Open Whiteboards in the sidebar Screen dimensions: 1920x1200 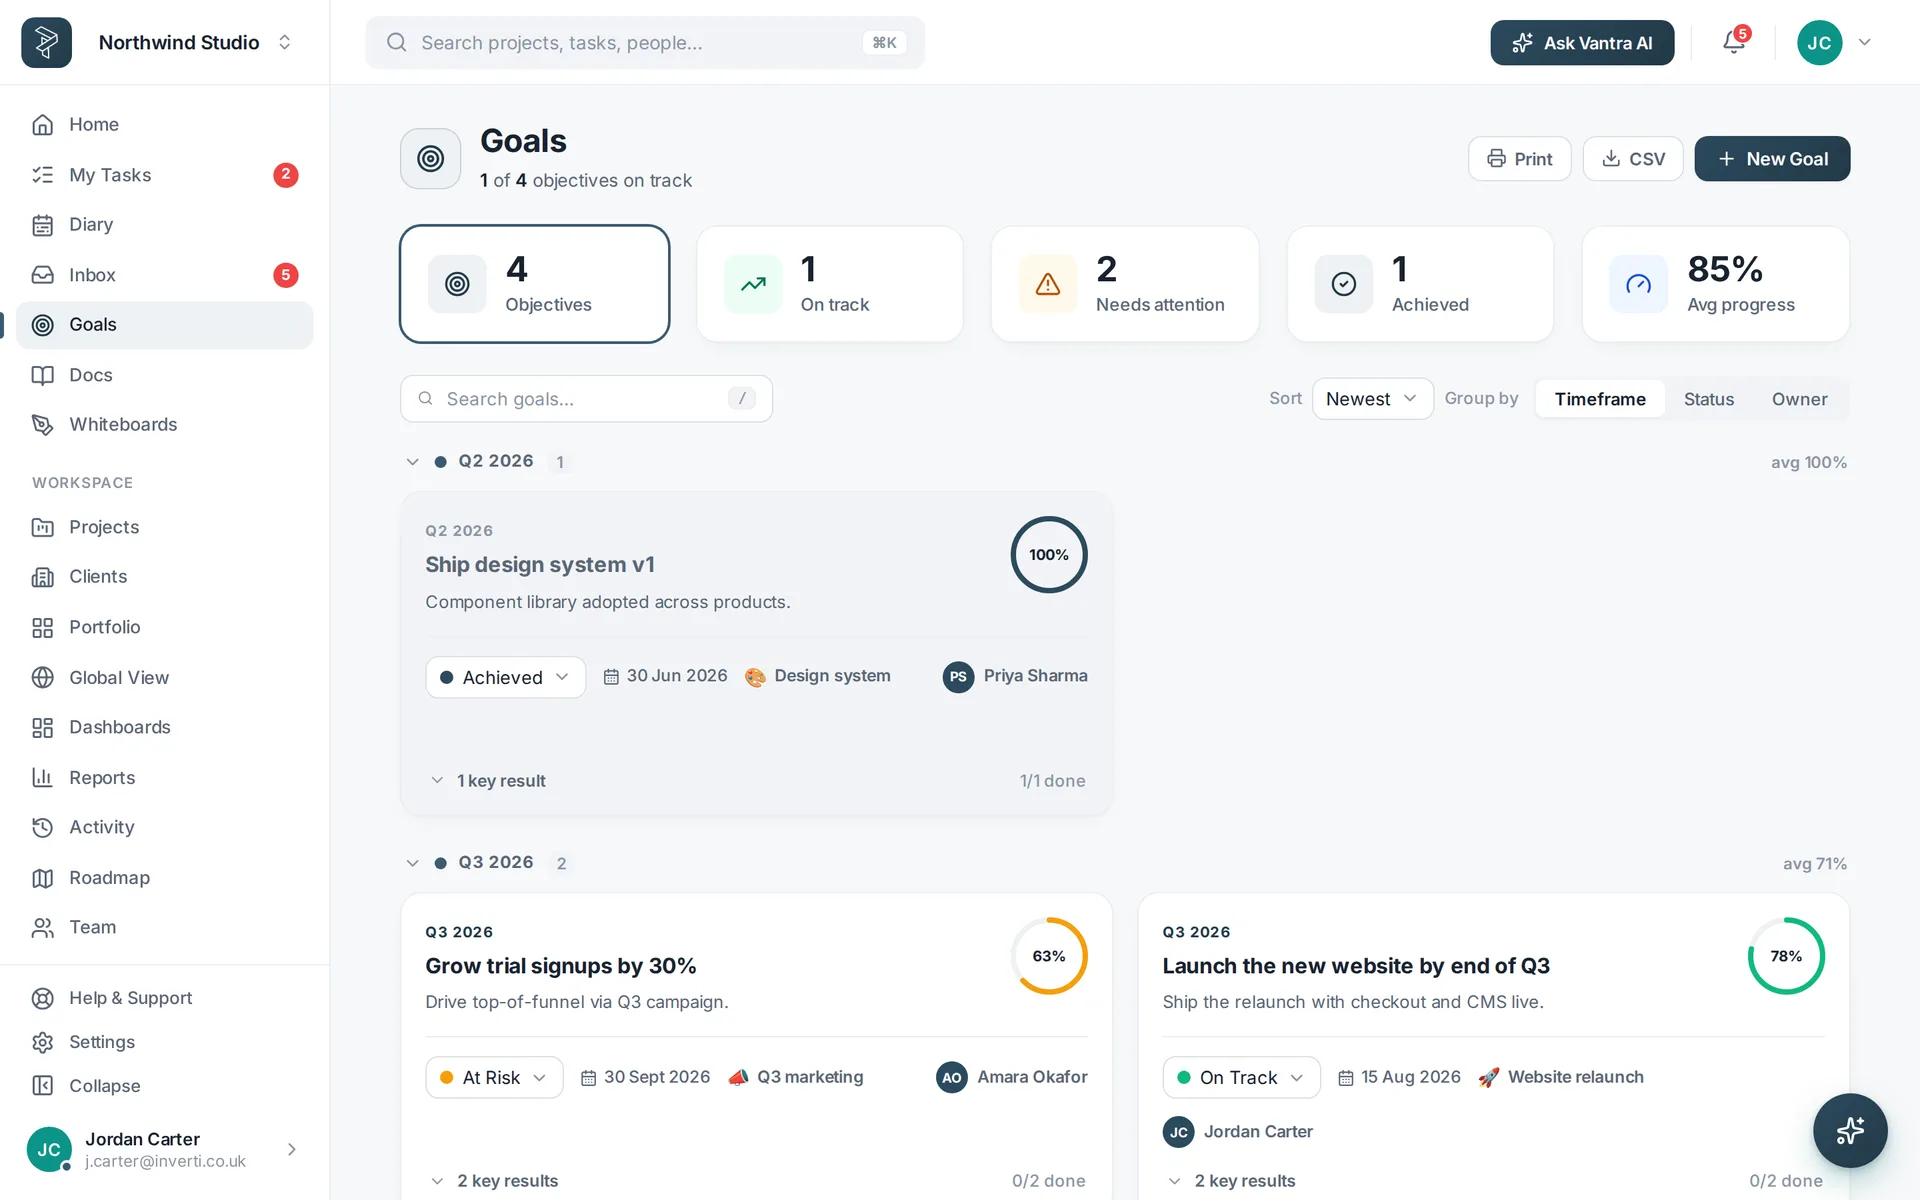165,425
